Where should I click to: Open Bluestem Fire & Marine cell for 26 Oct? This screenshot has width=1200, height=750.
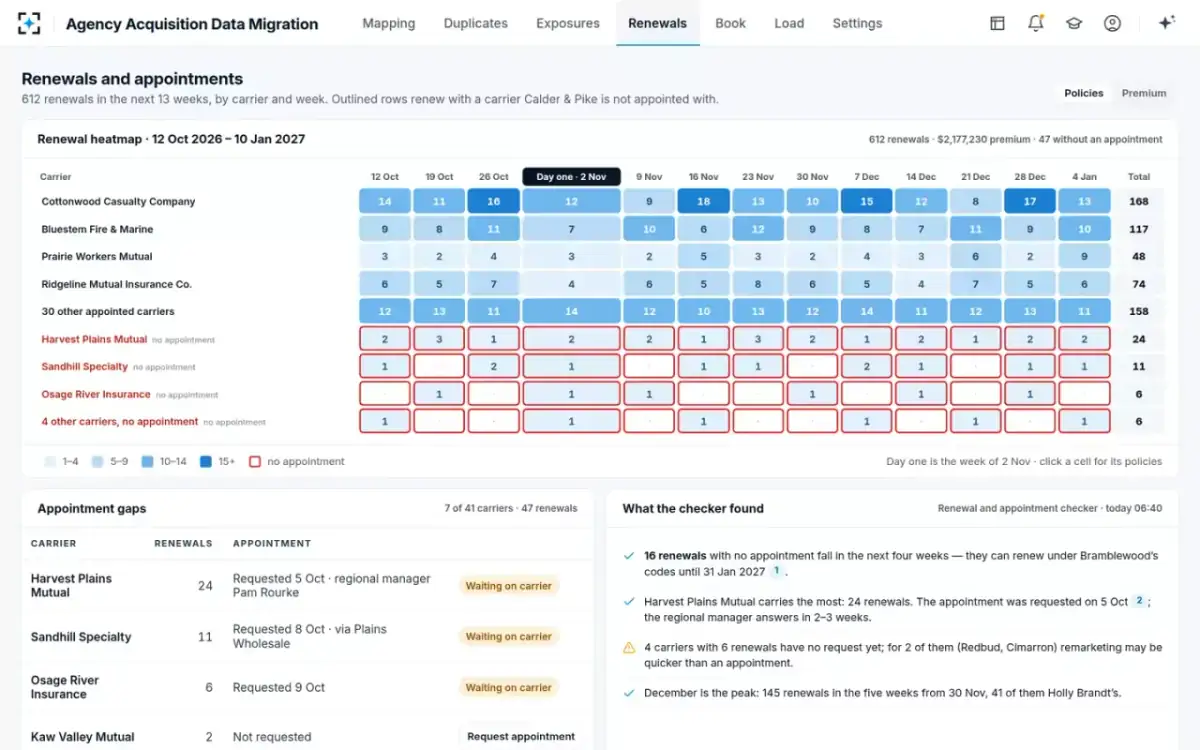click(493, 229)
